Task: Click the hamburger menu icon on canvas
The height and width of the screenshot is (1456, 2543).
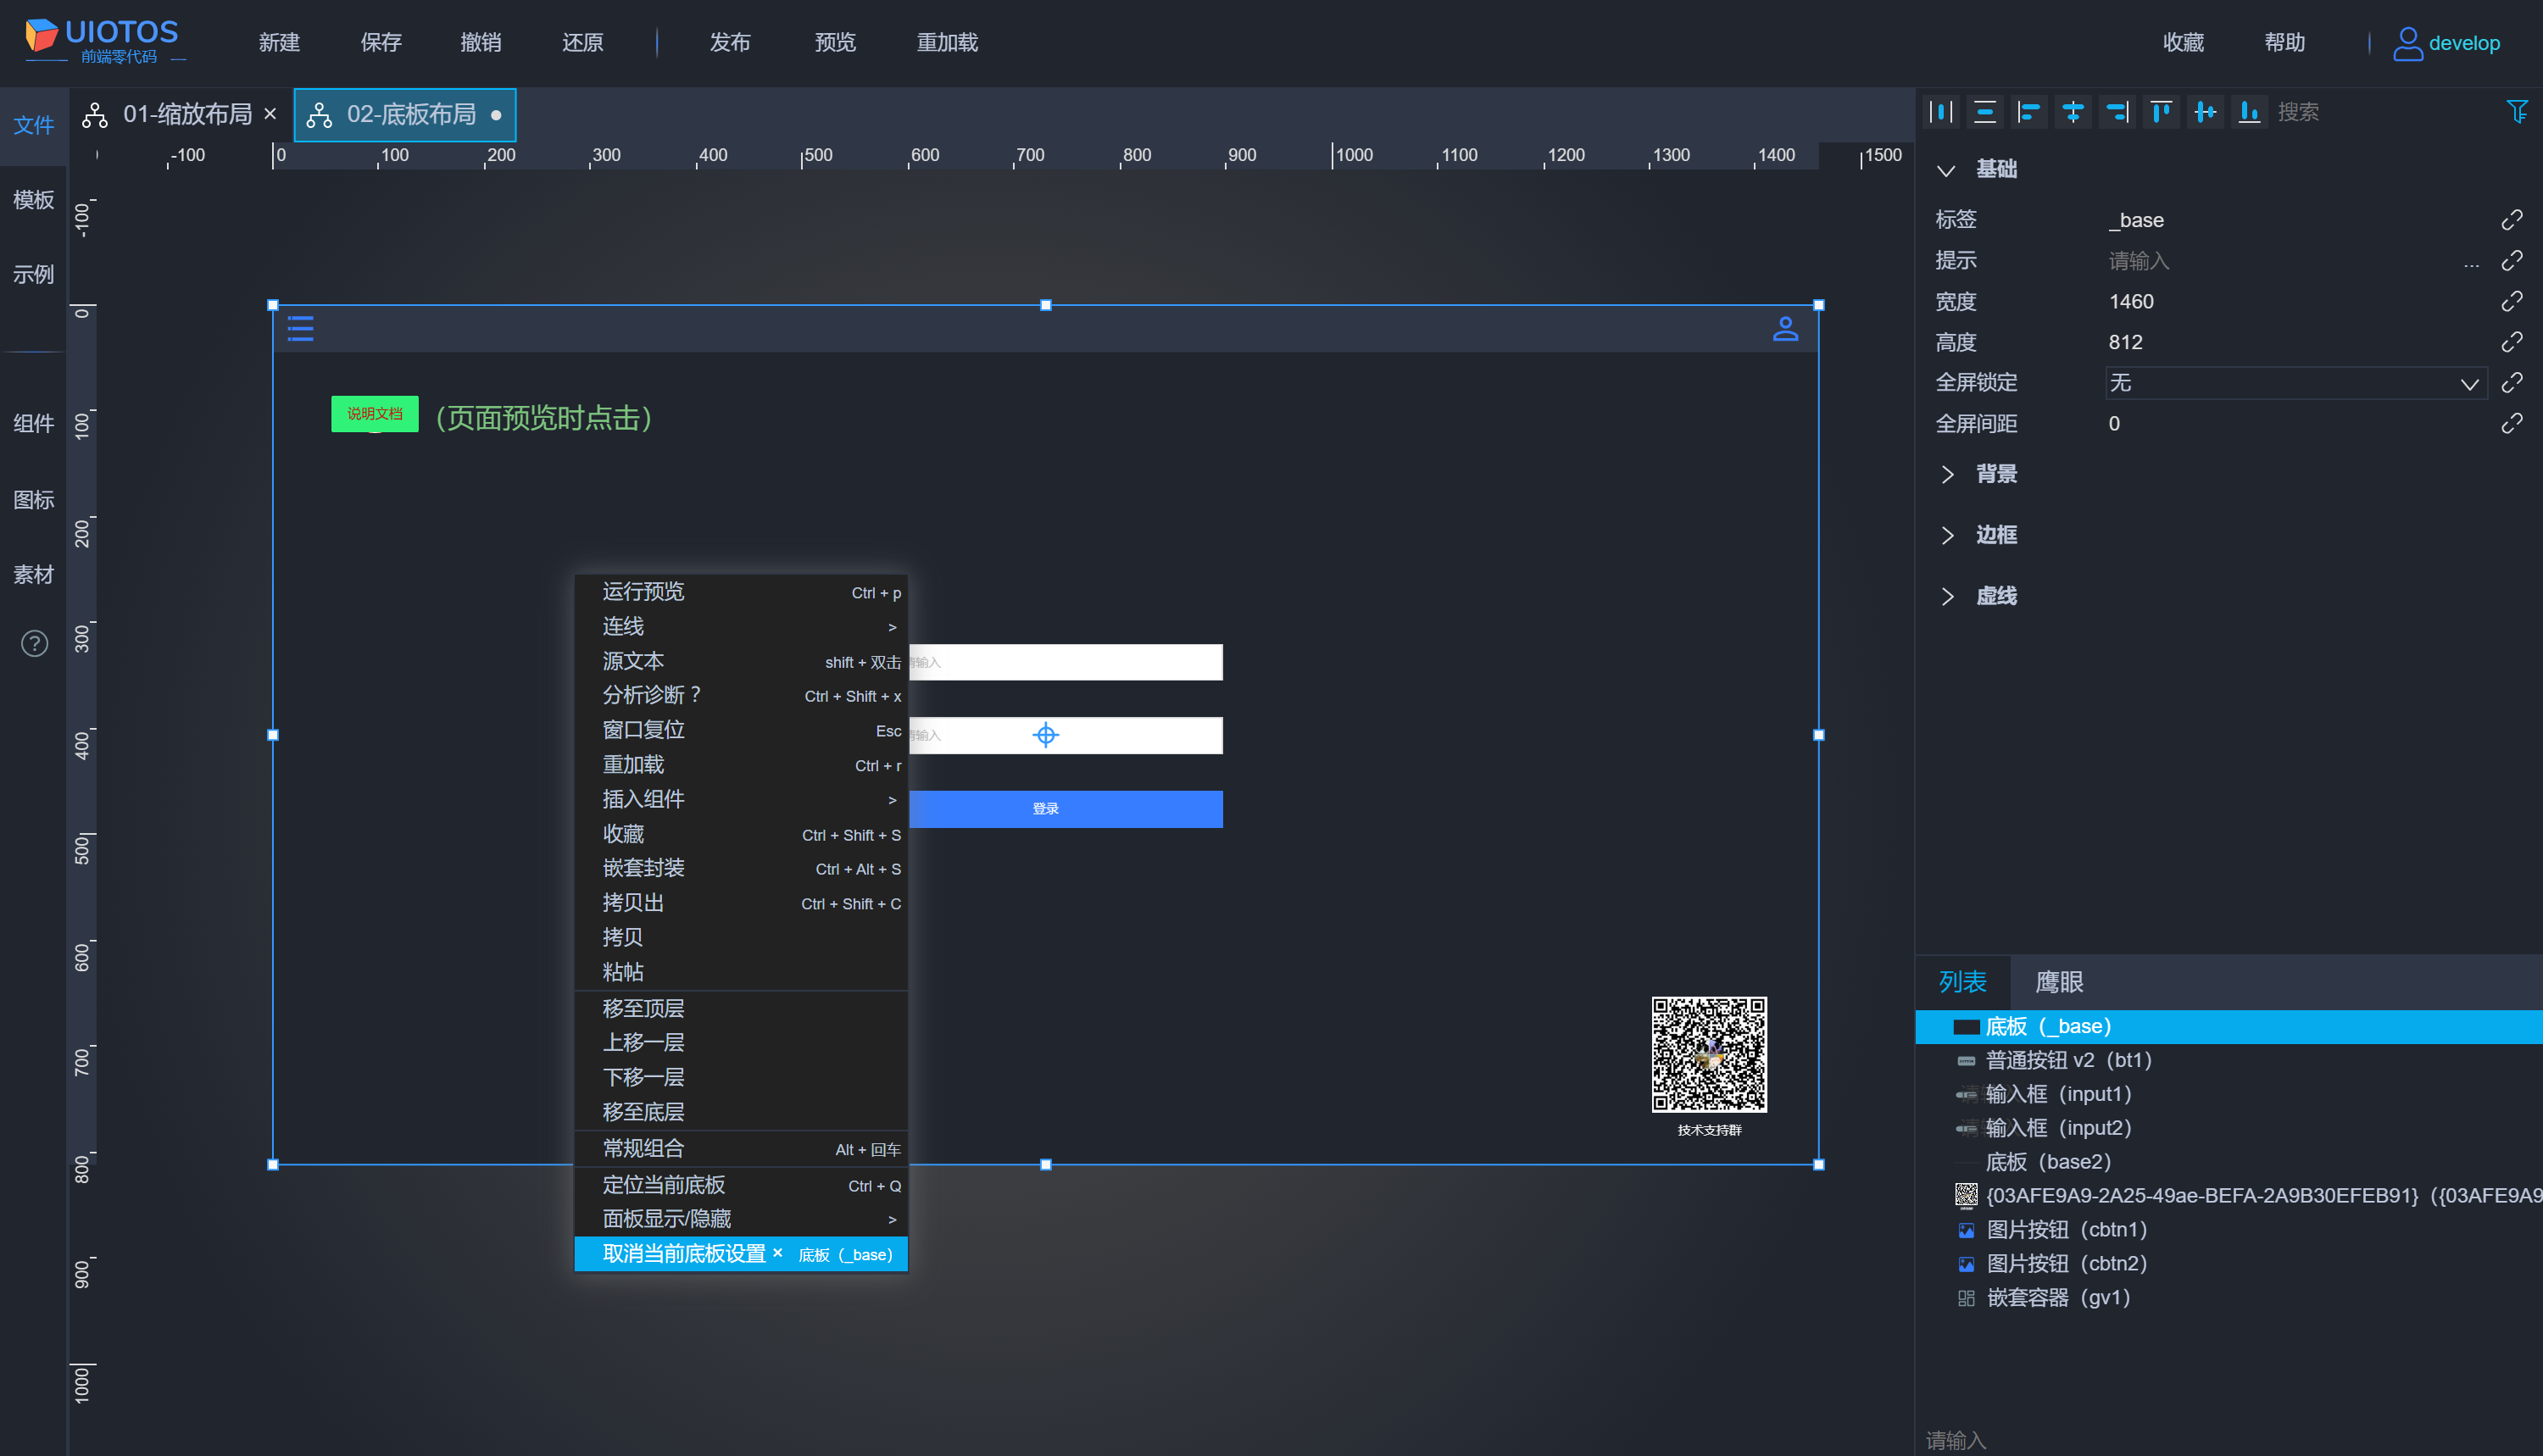Action: [x=300, y=329]
